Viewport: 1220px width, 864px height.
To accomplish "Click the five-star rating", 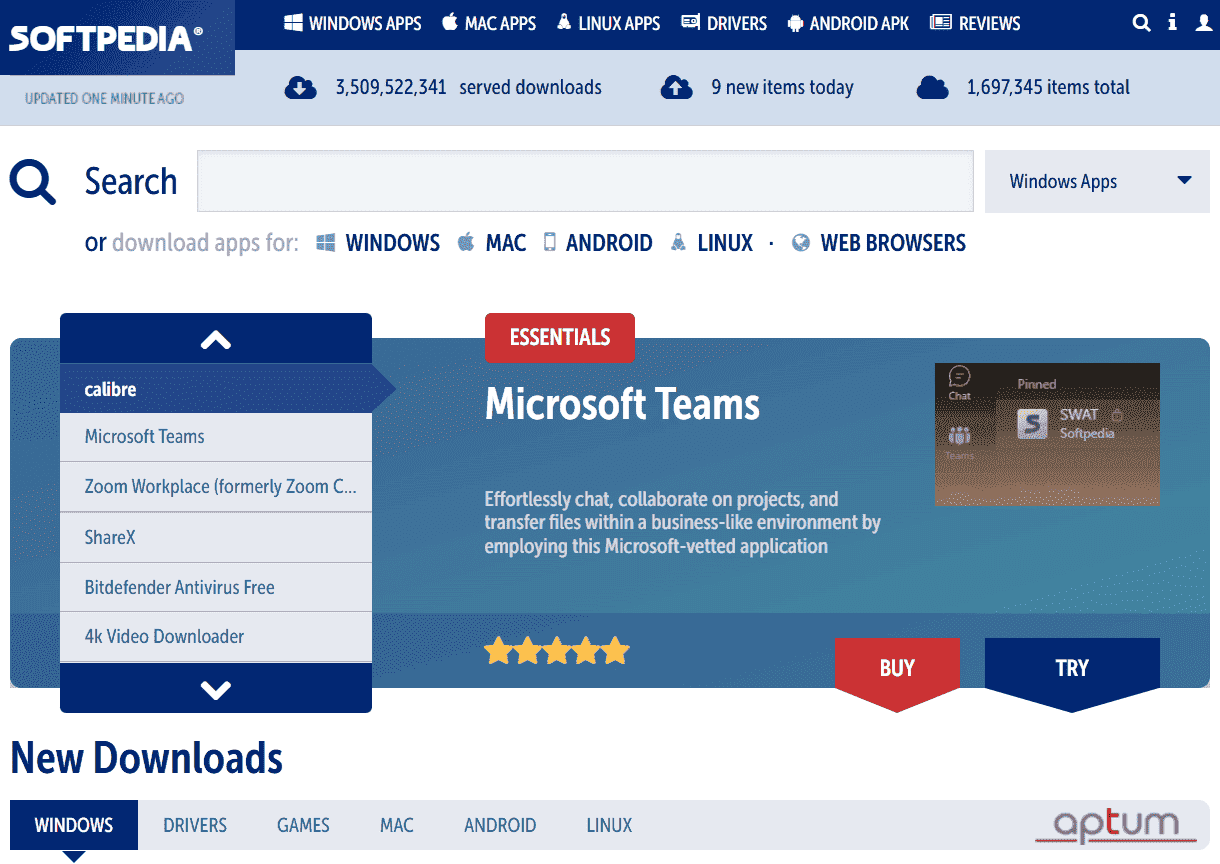I will pyautogui.click(x=556, y=651).
